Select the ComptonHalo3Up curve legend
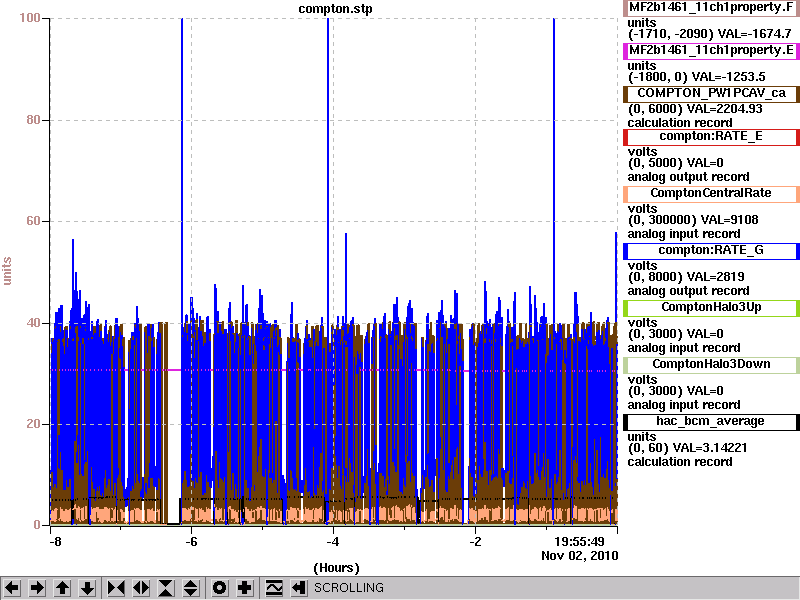 click(711, 308)
